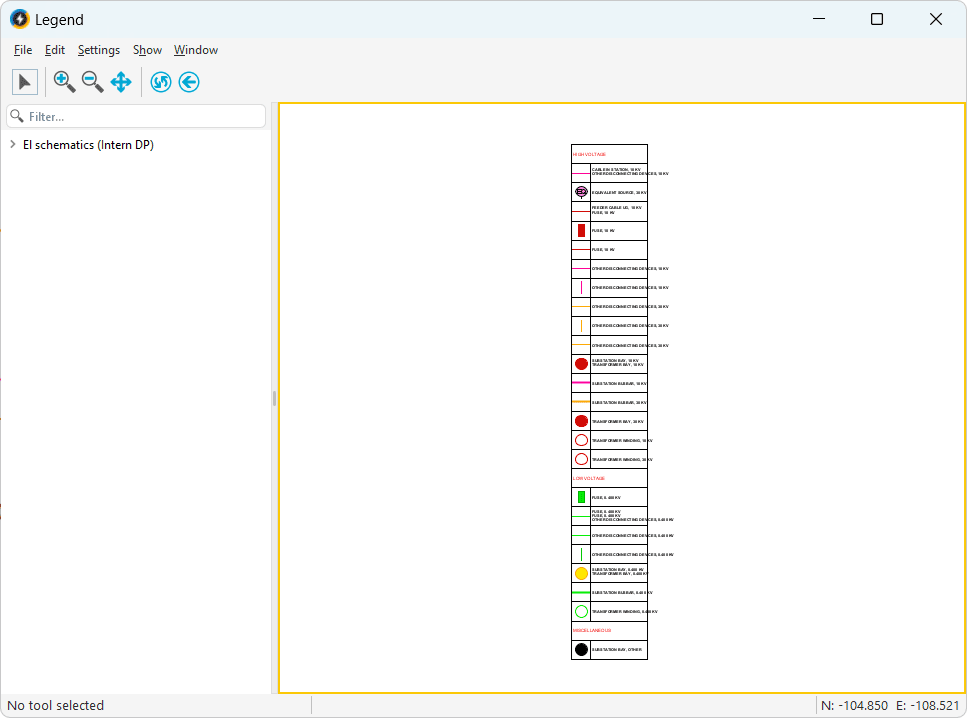Viewport: 967px width, 718px height.
Task: Click the black Substation Bay, Other circle
Action: click(581, 650)
